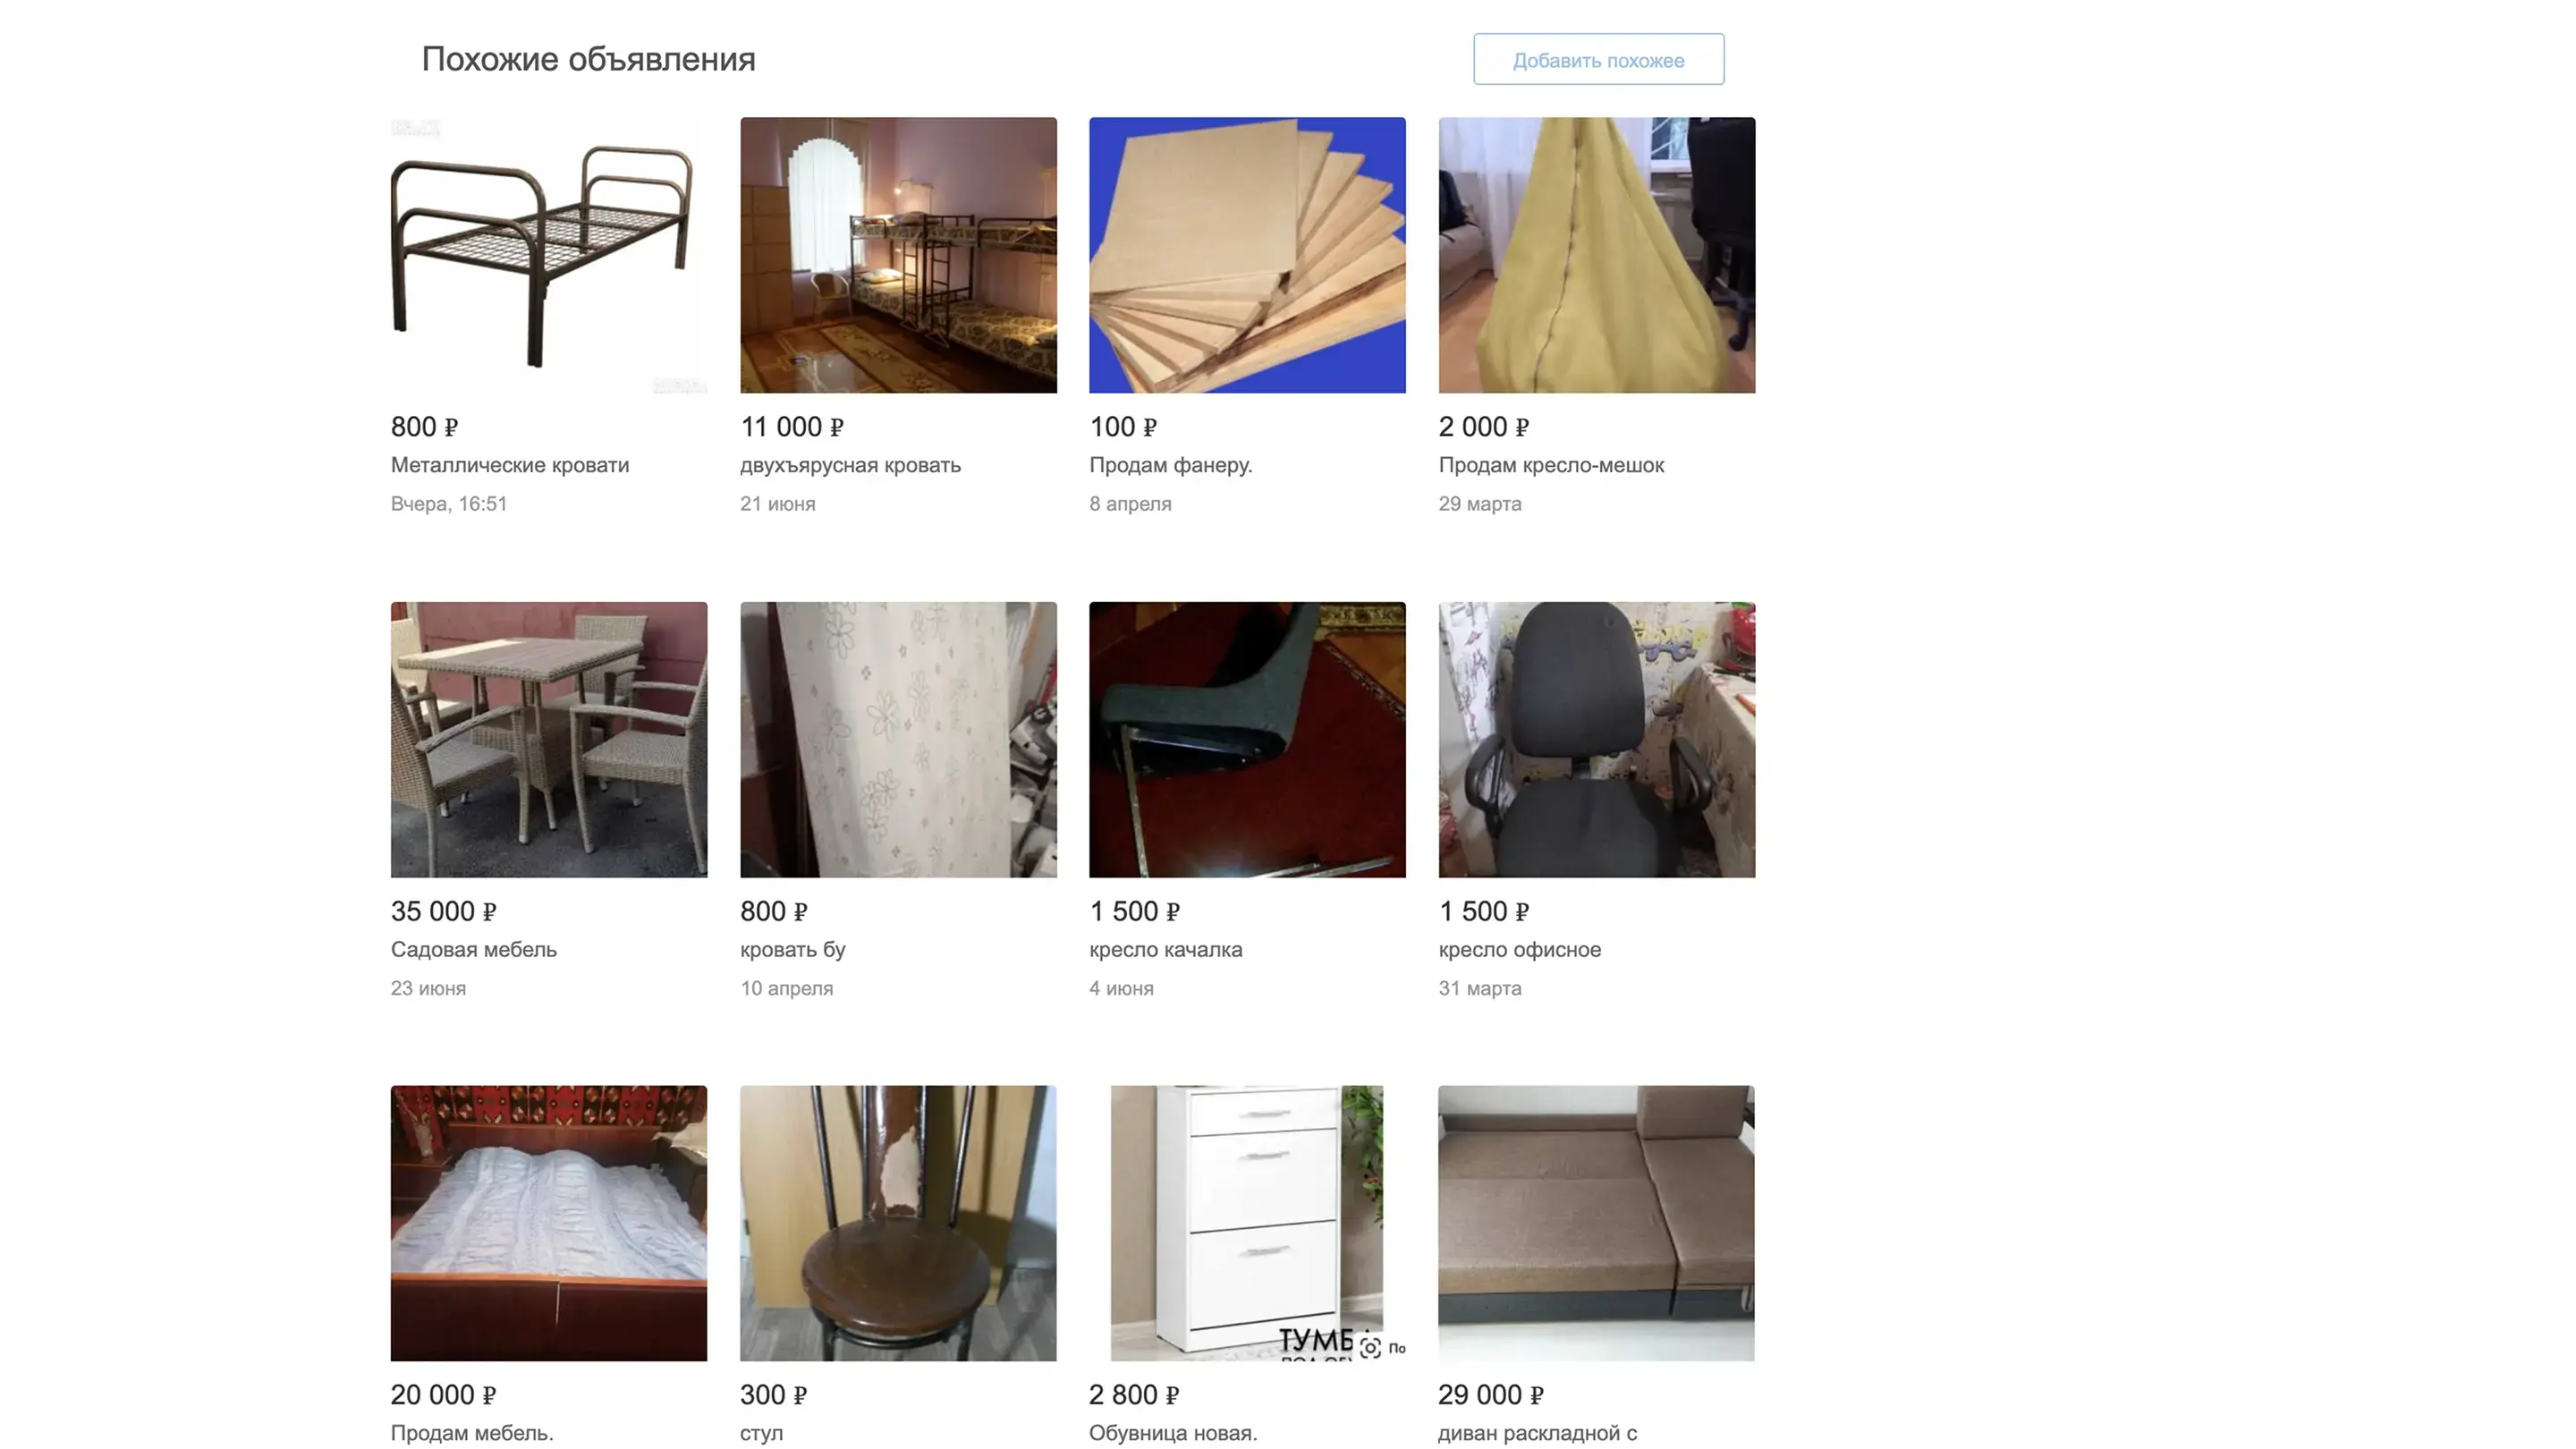Image resolution: width=2576 pixels, height=1449 pixels.
Task: Open the yellow bean bag chair thumbnail
Action: pyautogui.click(x=1596, y=255)
